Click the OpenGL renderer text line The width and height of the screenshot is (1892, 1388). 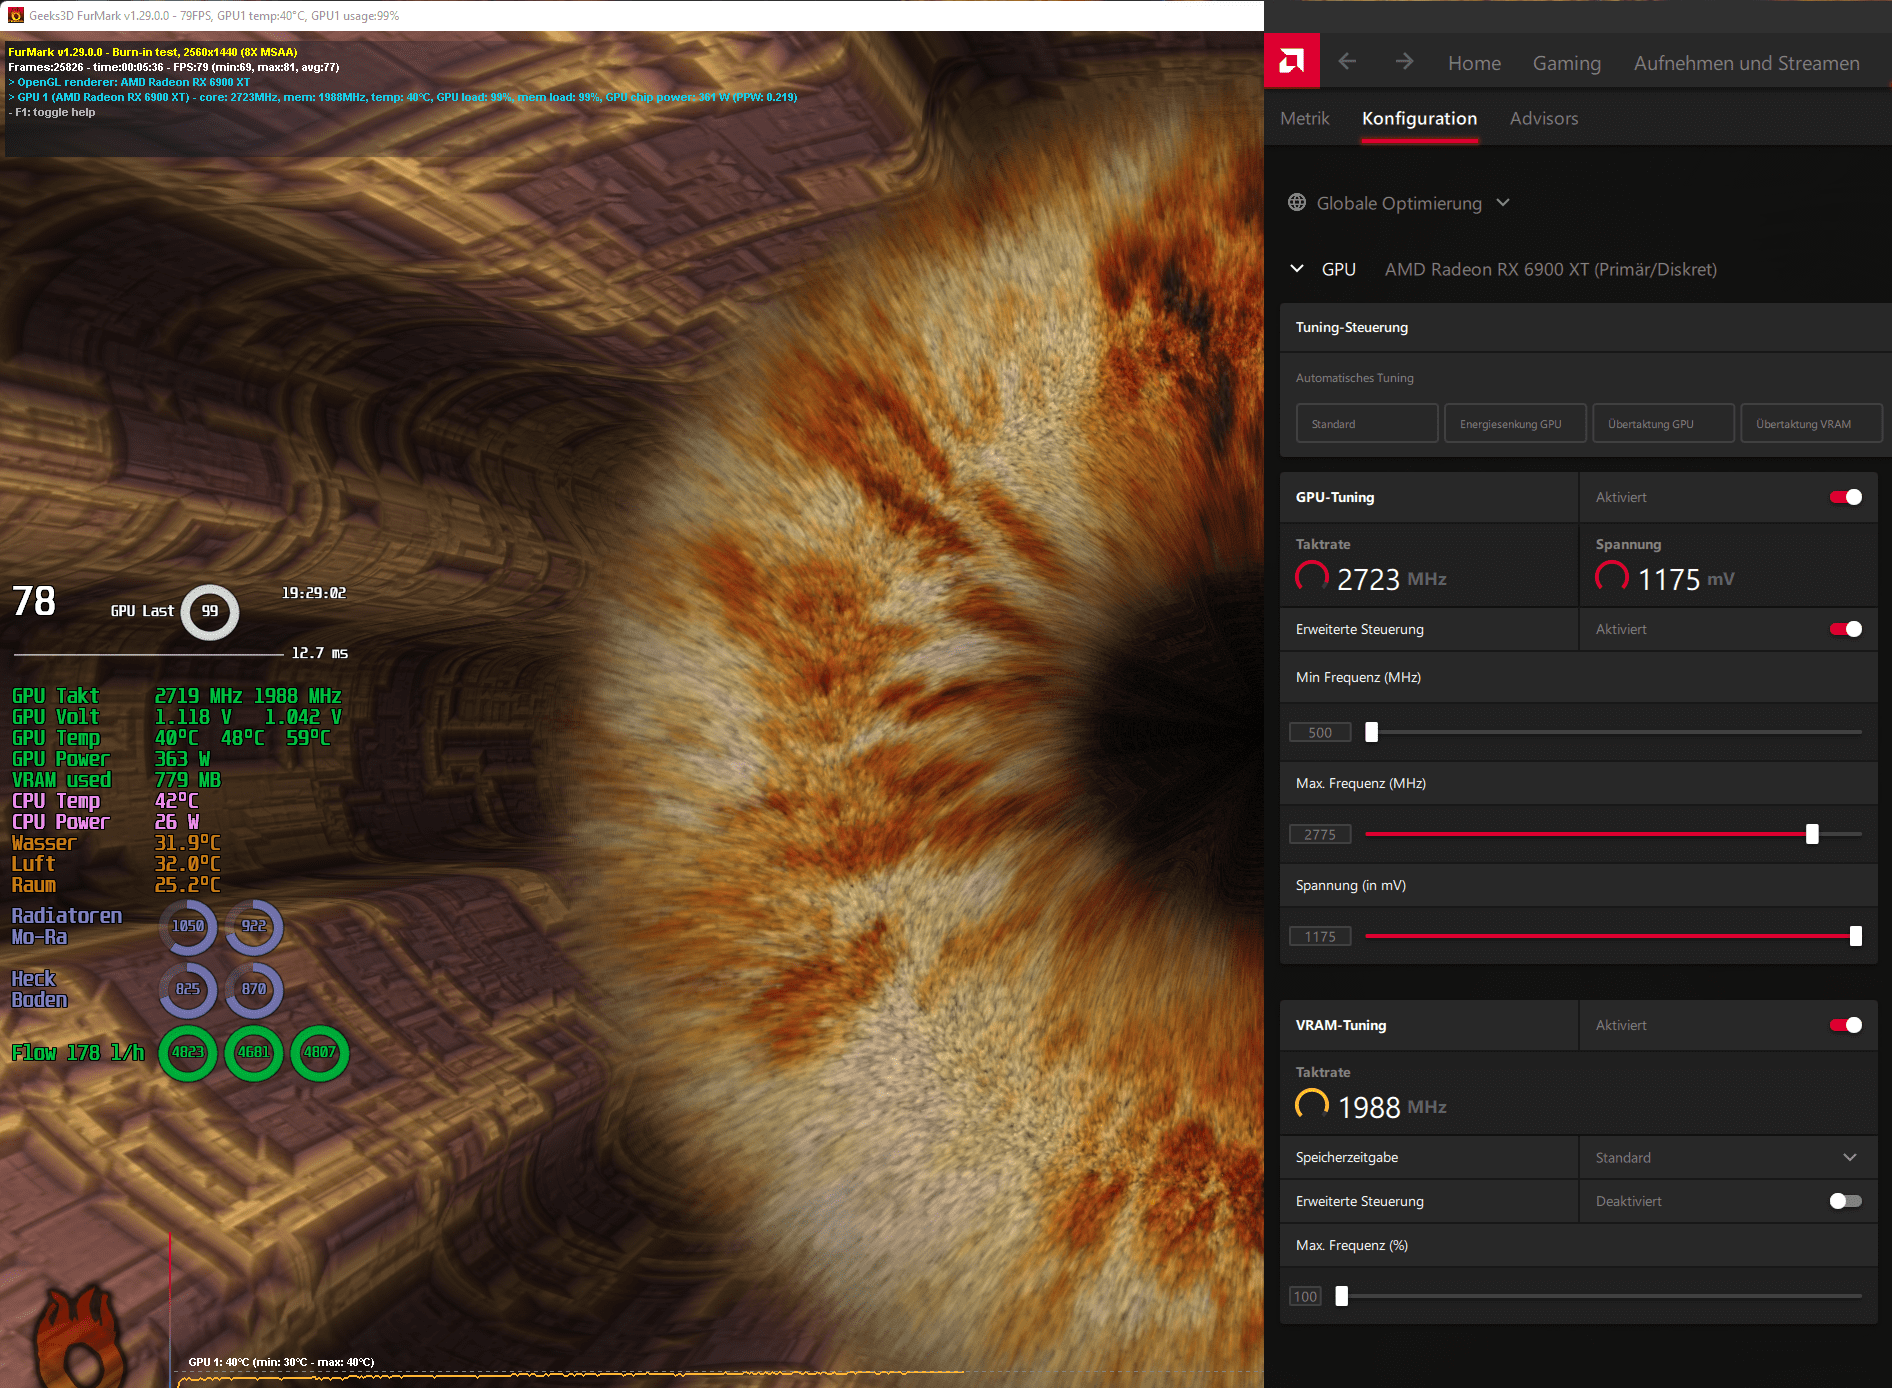tap(129, 82)
